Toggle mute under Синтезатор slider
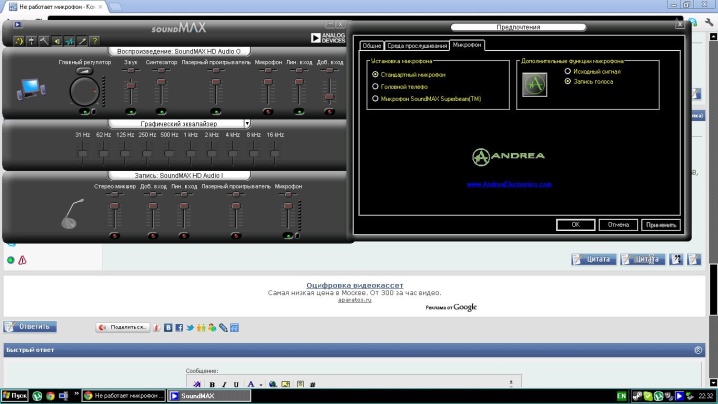 (161, 111)
